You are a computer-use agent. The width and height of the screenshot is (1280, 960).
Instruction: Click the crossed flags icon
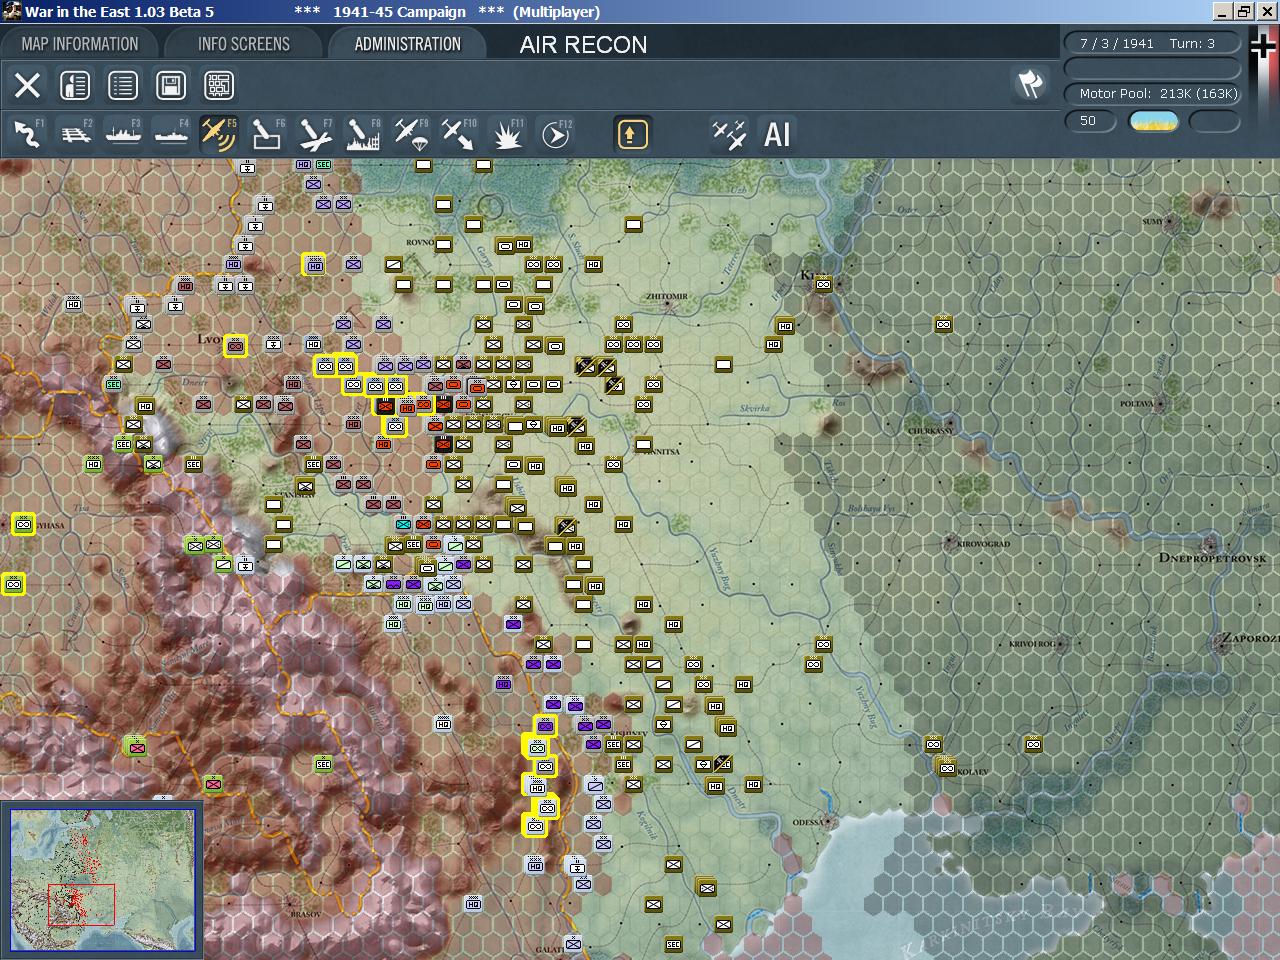click(1030, 84)
